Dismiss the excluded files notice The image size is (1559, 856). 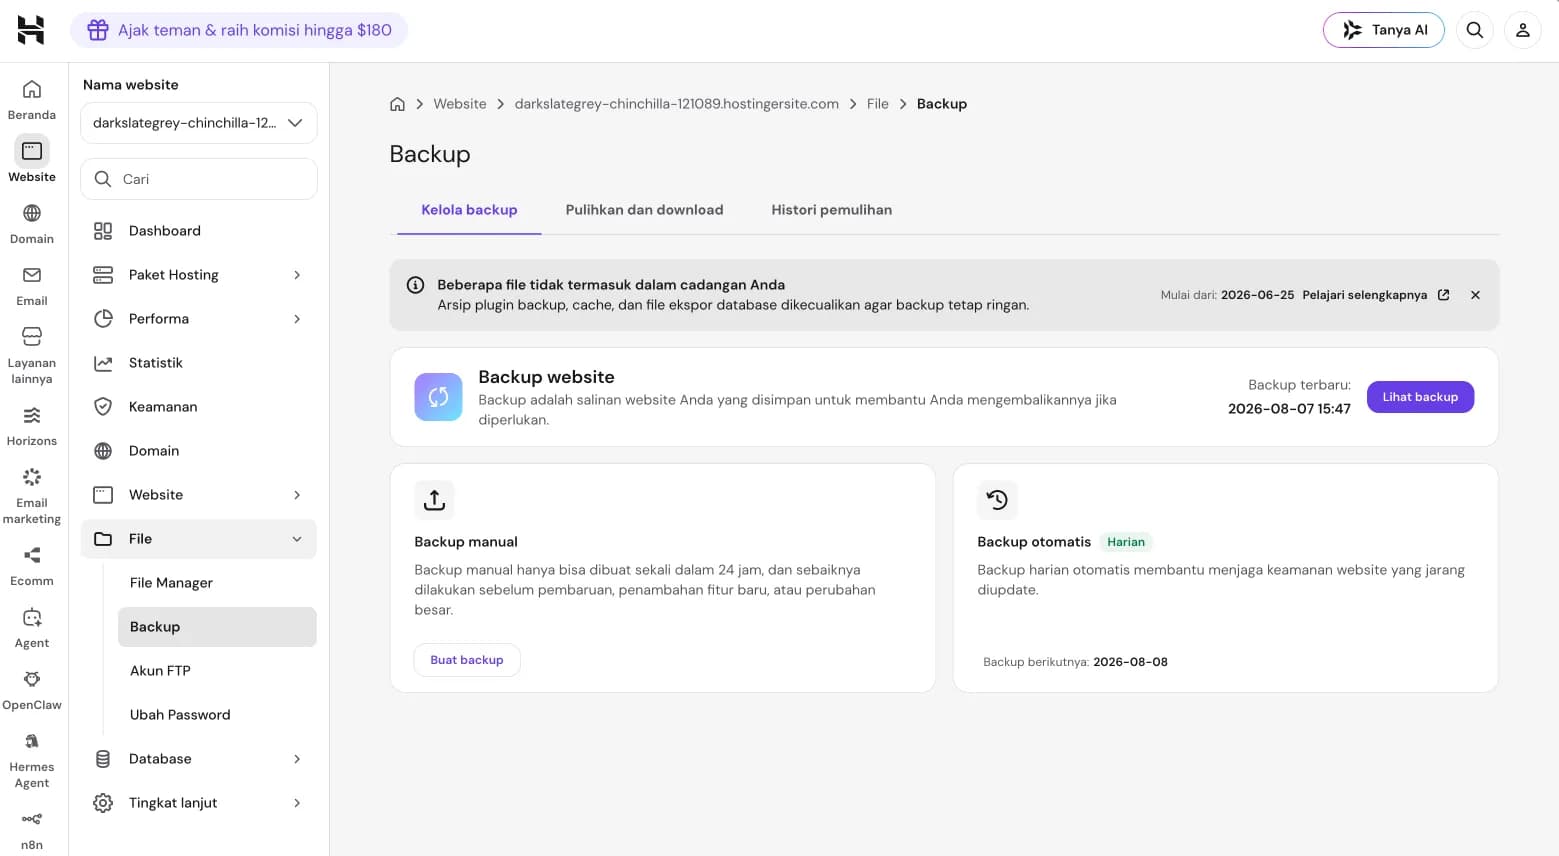1475,295
